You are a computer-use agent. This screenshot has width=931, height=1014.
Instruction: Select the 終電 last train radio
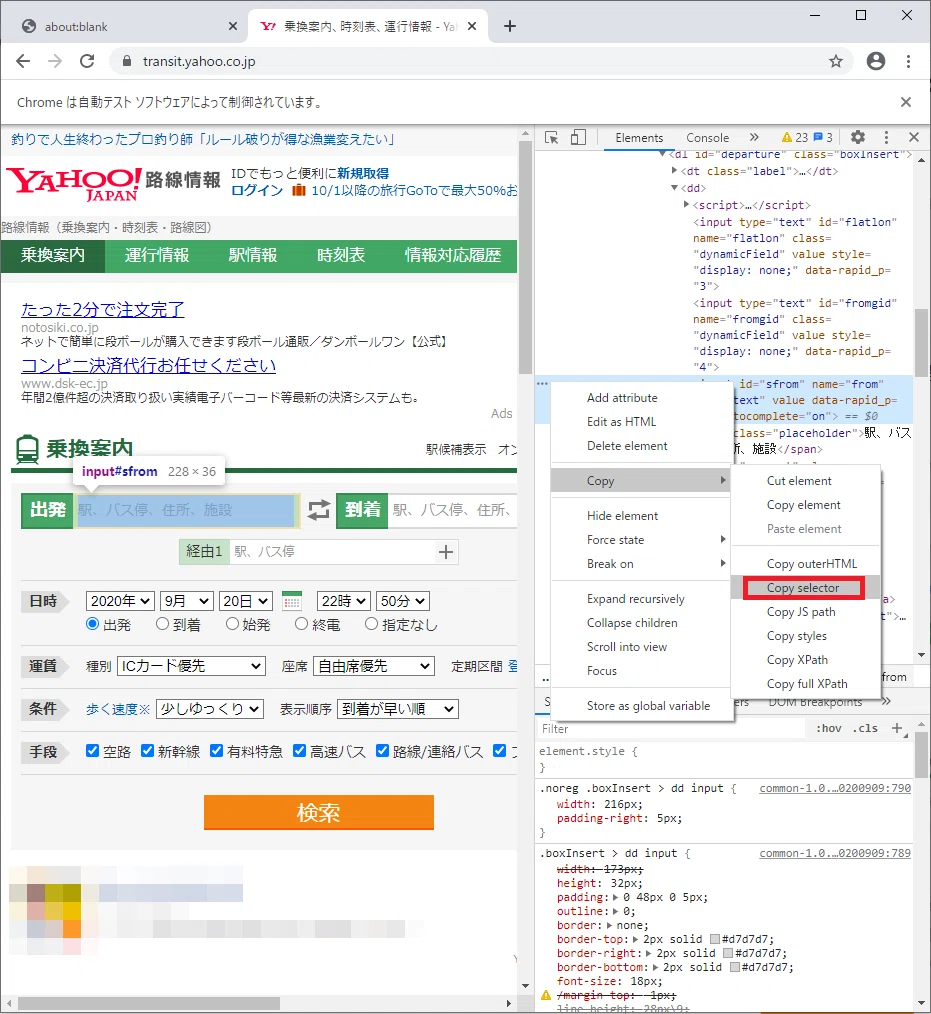[x=301, y=624]
